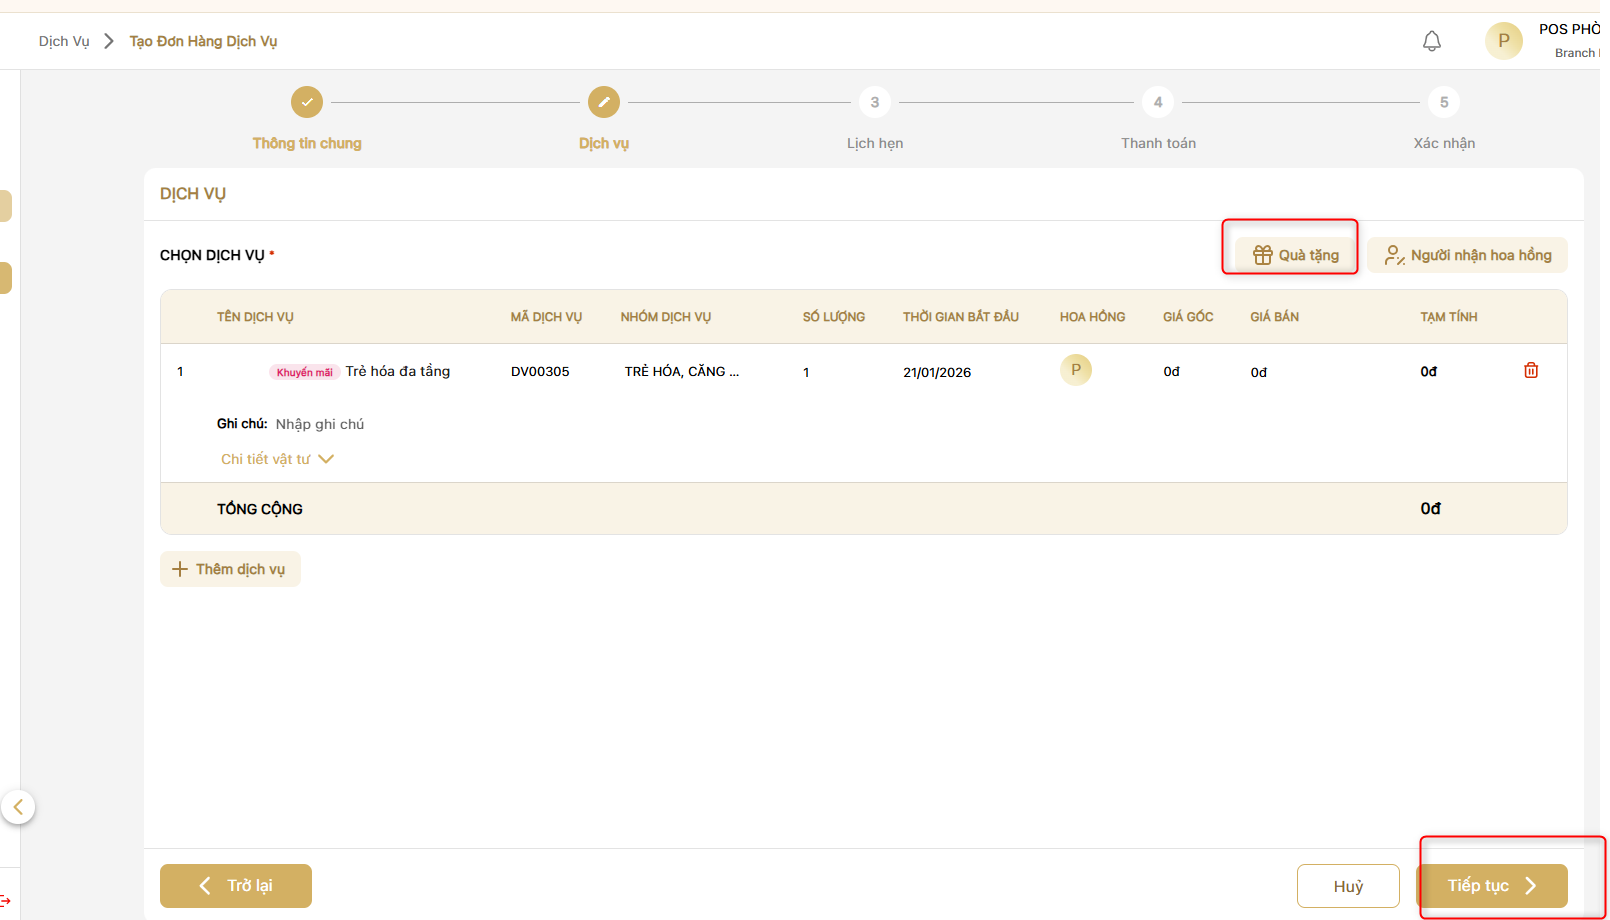Click the Quà tặng gift button
Screen dimensions: 1610x920
tap(1295, 255)
